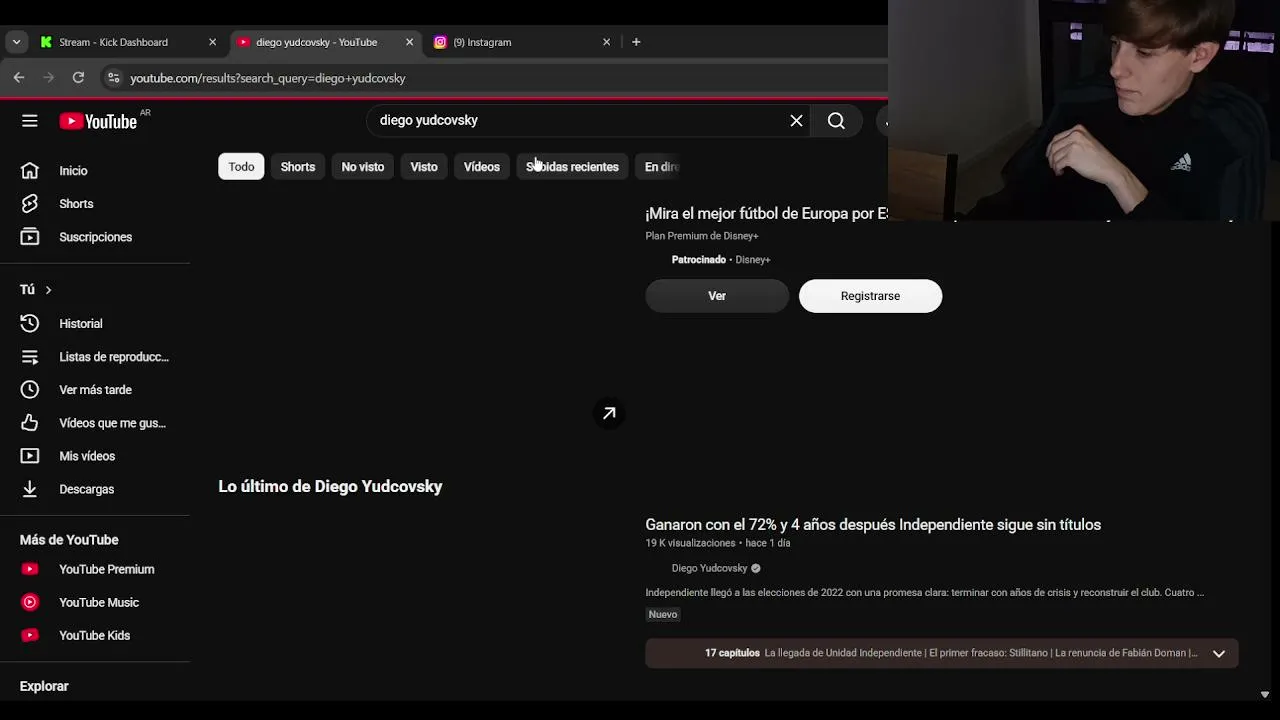1280x720 pixels.
Task: Click the video description starting 'Independiente llegó'
Action: [x=924, y=593]
